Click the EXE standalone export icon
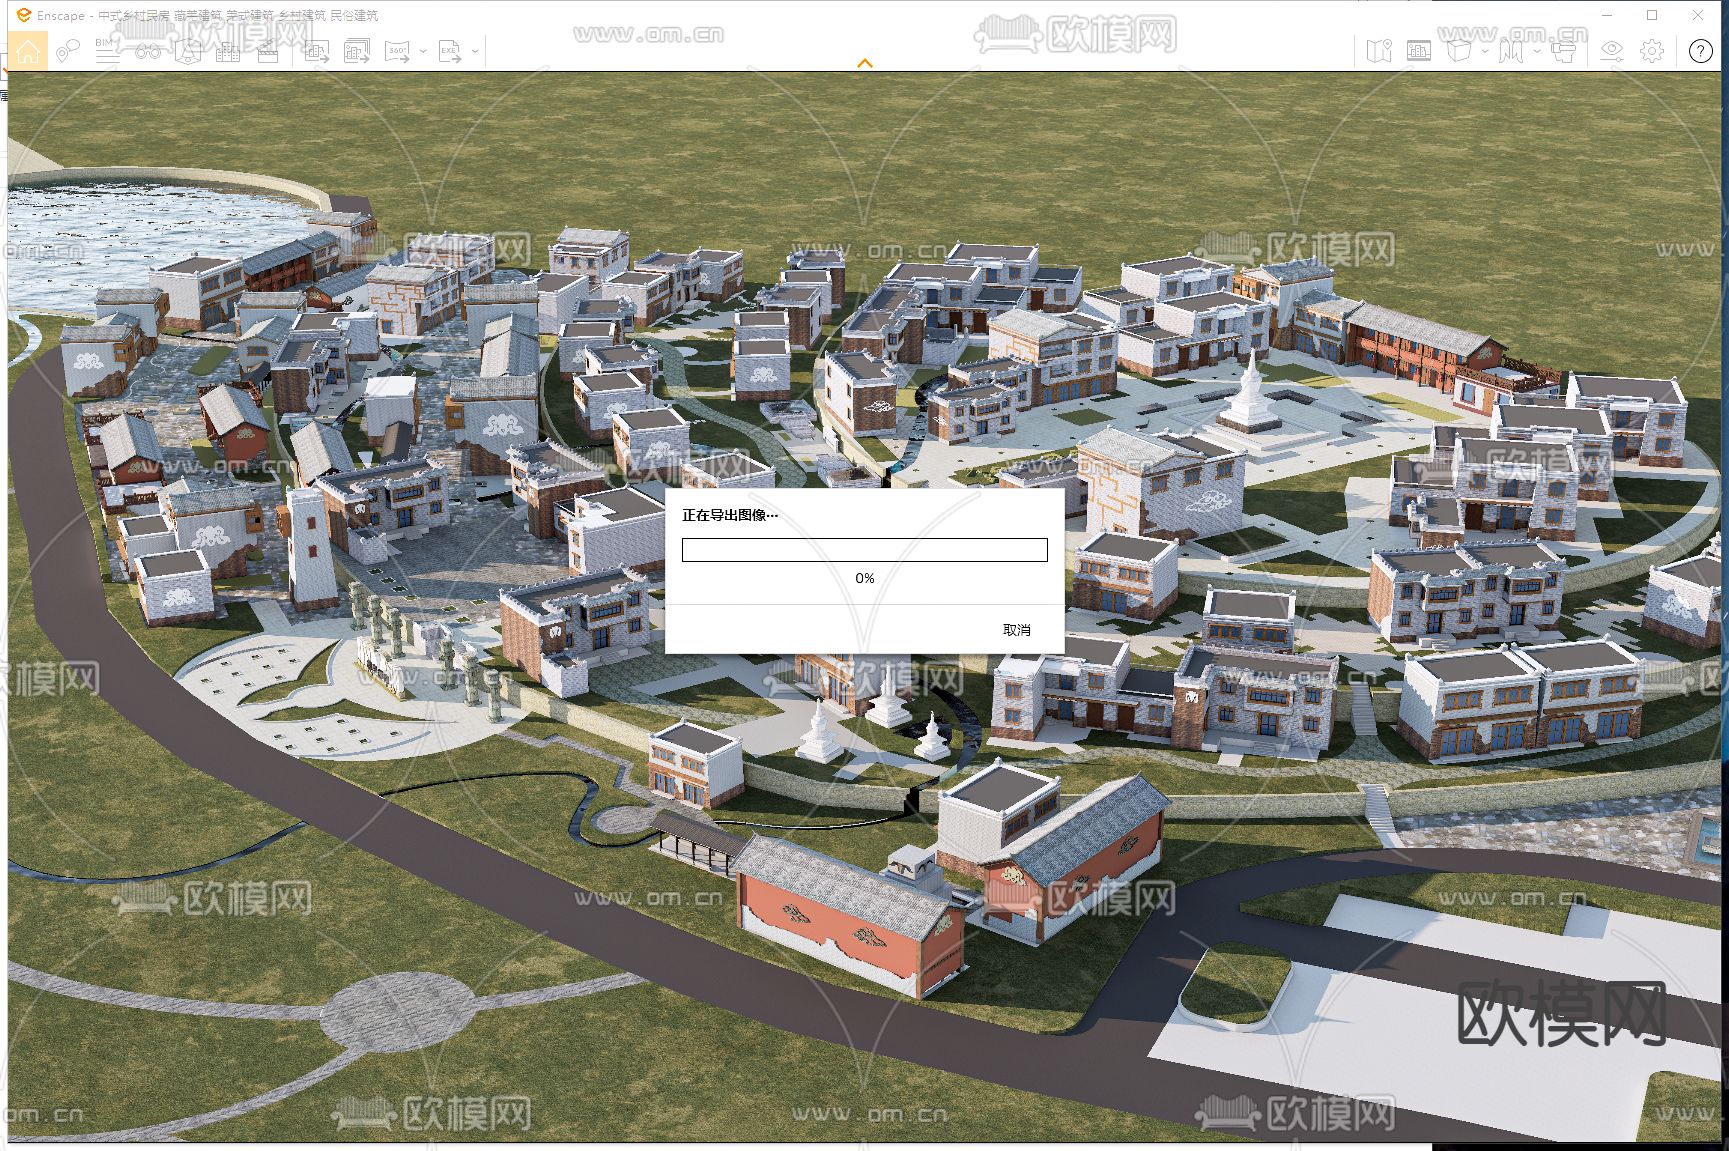Viewport: 1729px width, 1151px height. (450, 51)
